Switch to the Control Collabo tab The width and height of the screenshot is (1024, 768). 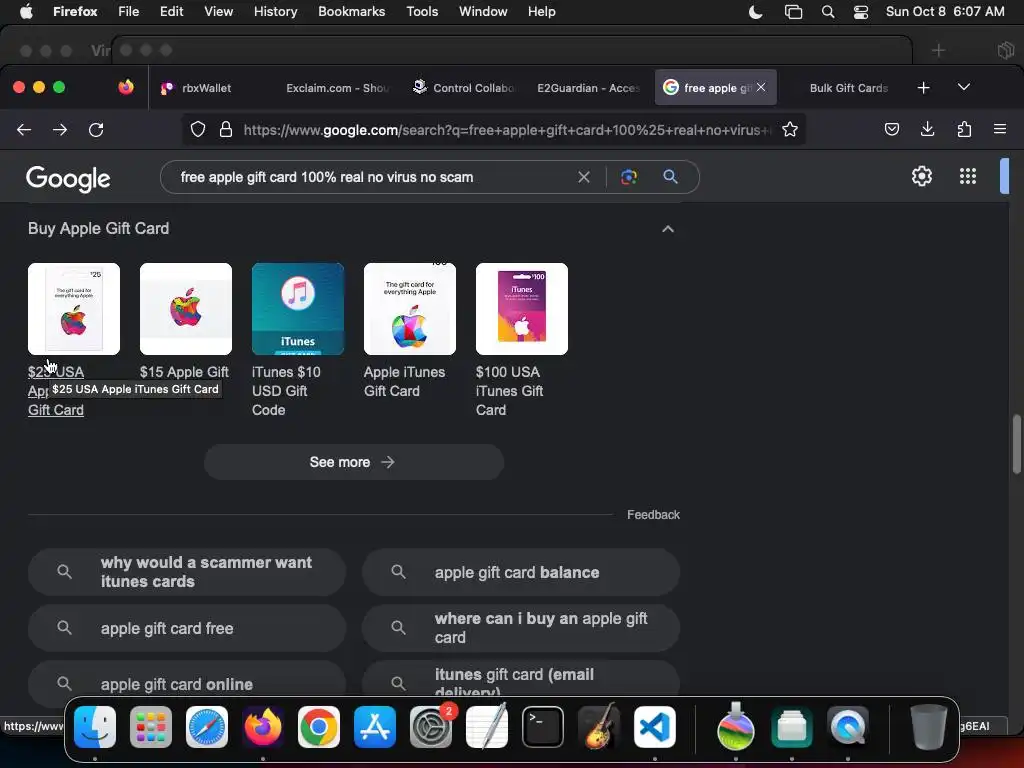coord(464,88)
